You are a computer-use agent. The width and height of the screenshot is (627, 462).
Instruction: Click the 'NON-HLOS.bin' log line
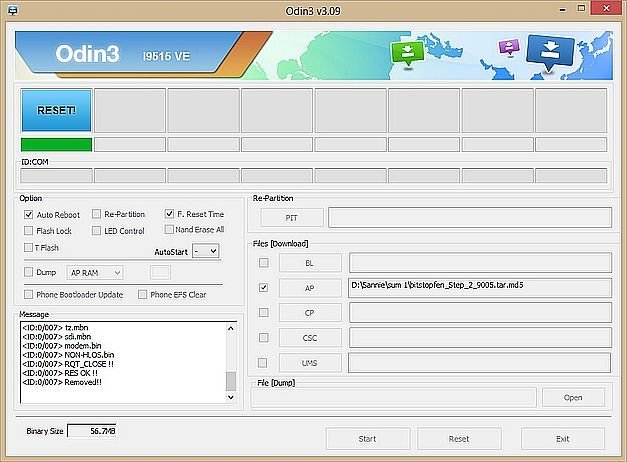[x=68, y=355]
